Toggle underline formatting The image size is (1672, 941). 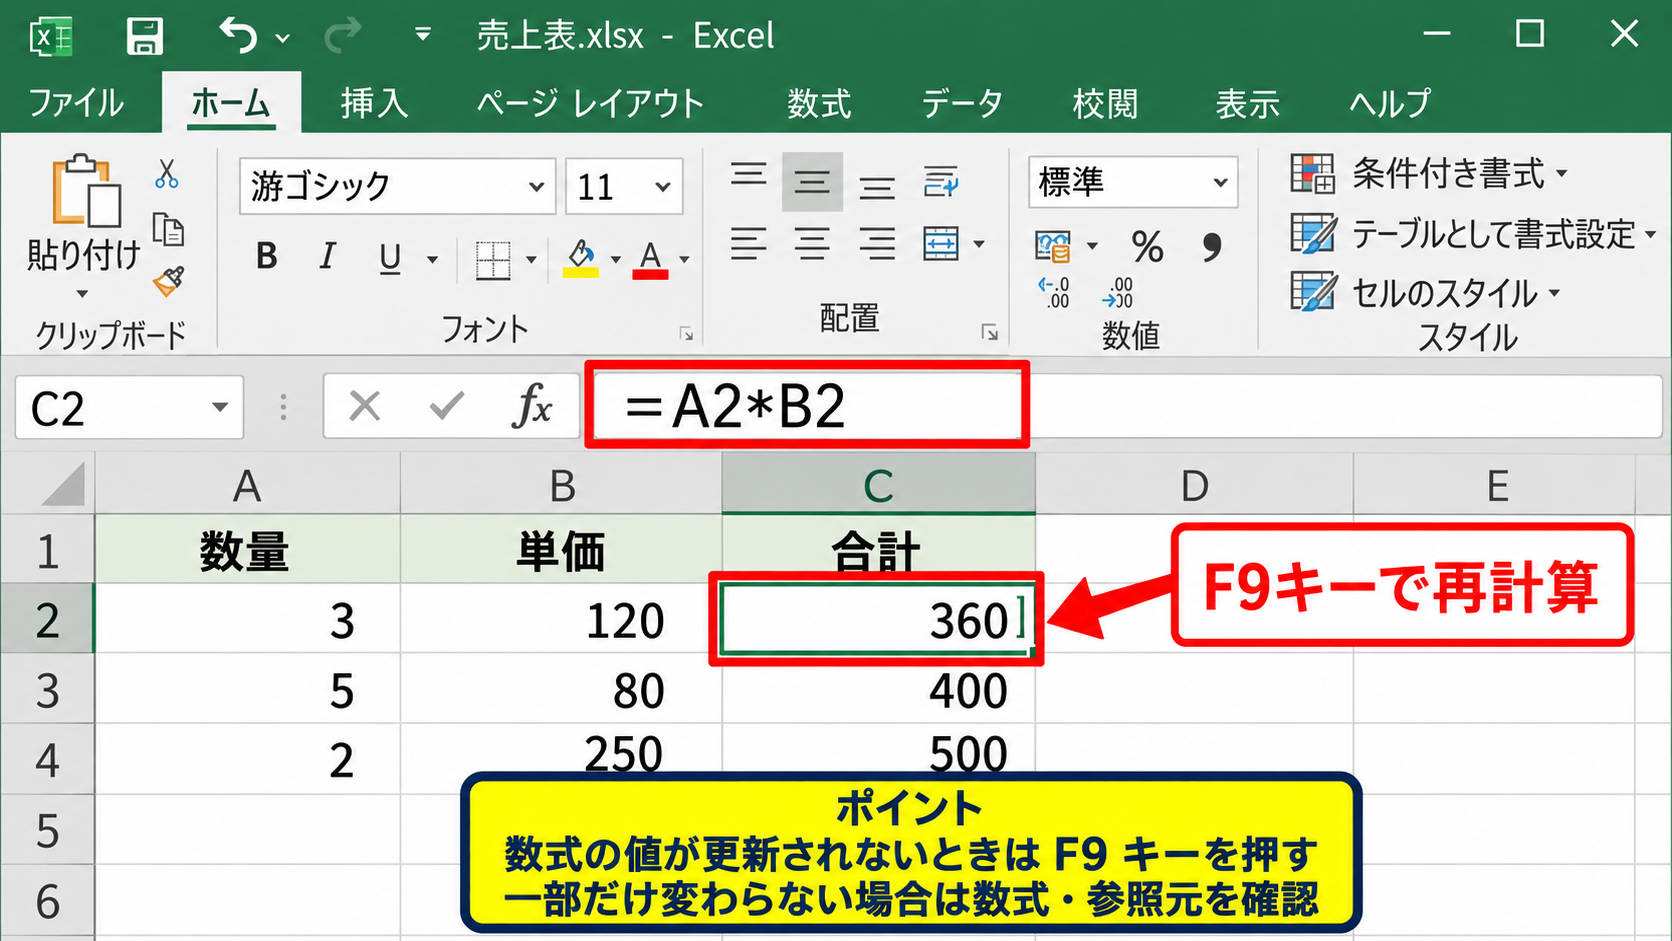(x=390, y=259)
